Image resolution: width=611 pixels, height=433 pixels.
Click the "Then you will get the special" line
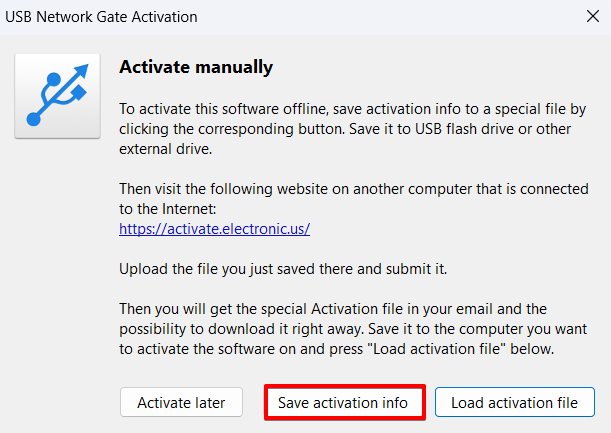click(x=332, y=310)
